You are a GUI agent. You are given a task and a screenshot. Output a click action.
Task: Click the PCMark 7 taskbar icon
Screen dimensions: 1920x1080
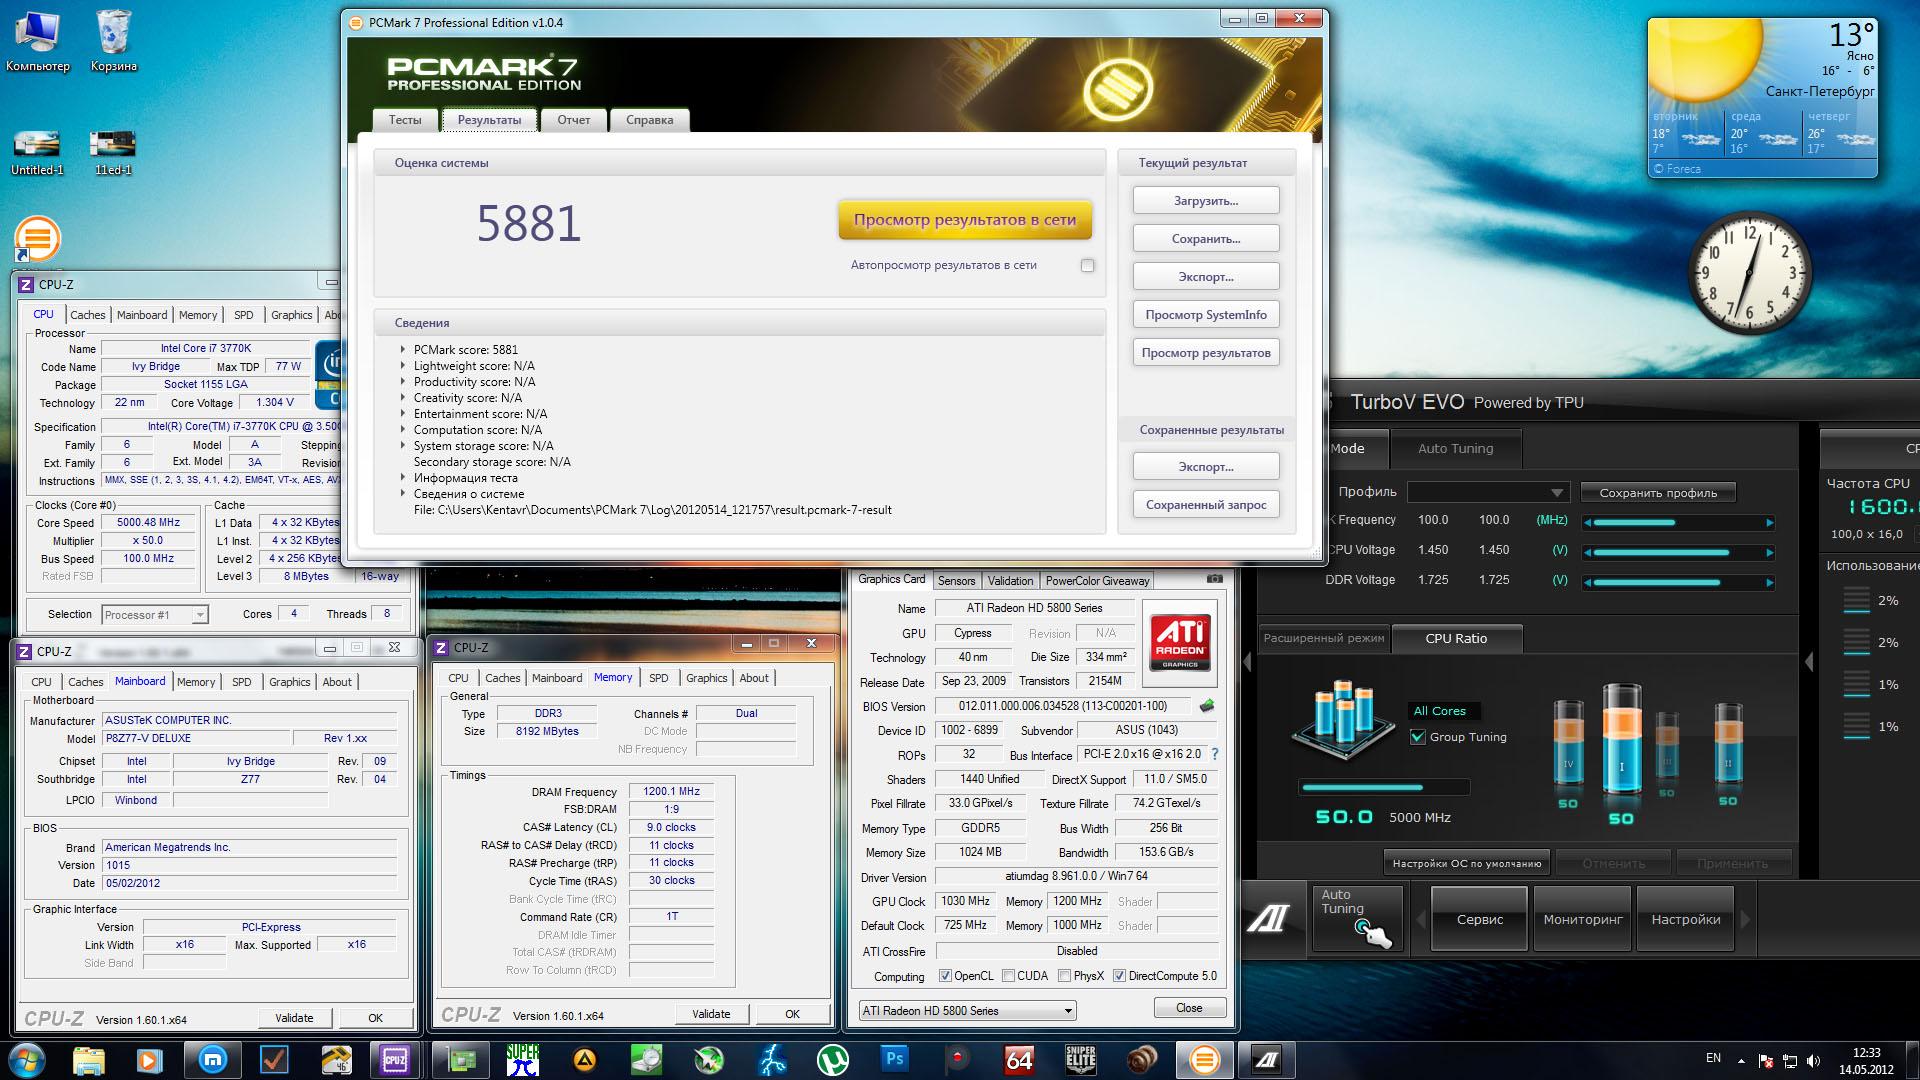point(1204,1059)
